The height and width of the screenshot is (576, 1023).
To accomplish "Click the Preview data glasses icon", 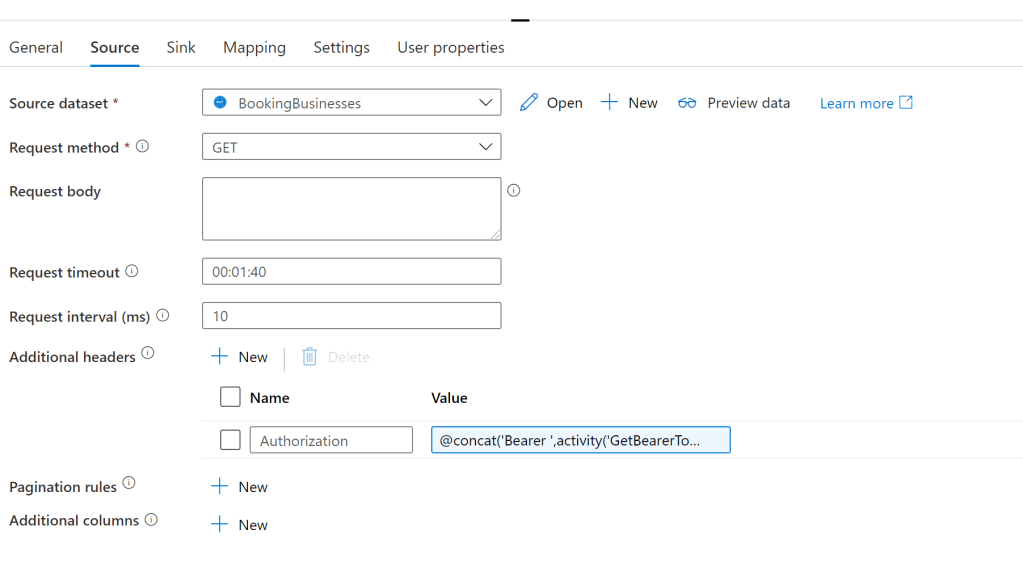I will [x=687, y=103].
